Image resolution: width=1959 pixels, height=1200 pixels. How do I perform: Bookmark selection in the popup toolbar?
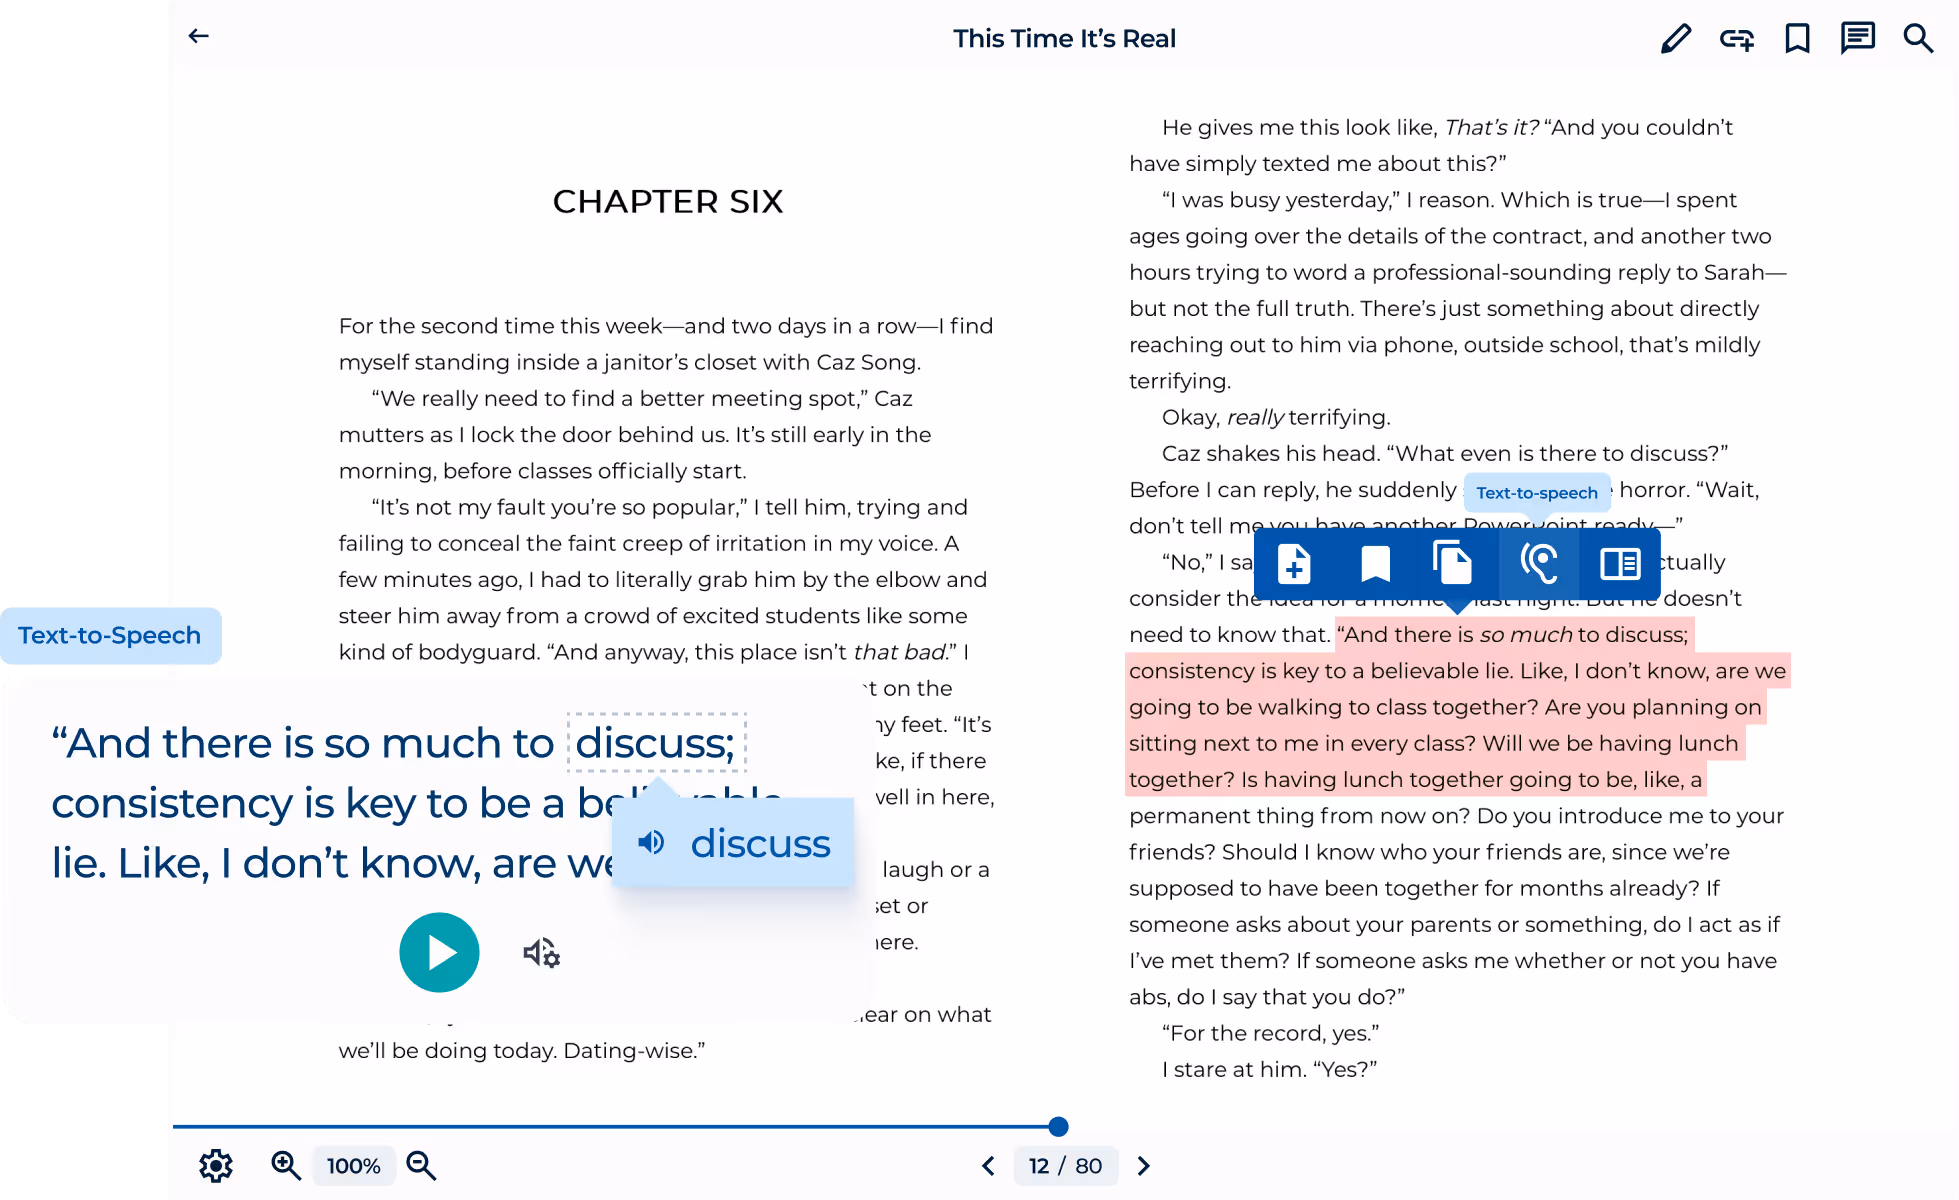pyautogui.click(x=1376, y=564)
